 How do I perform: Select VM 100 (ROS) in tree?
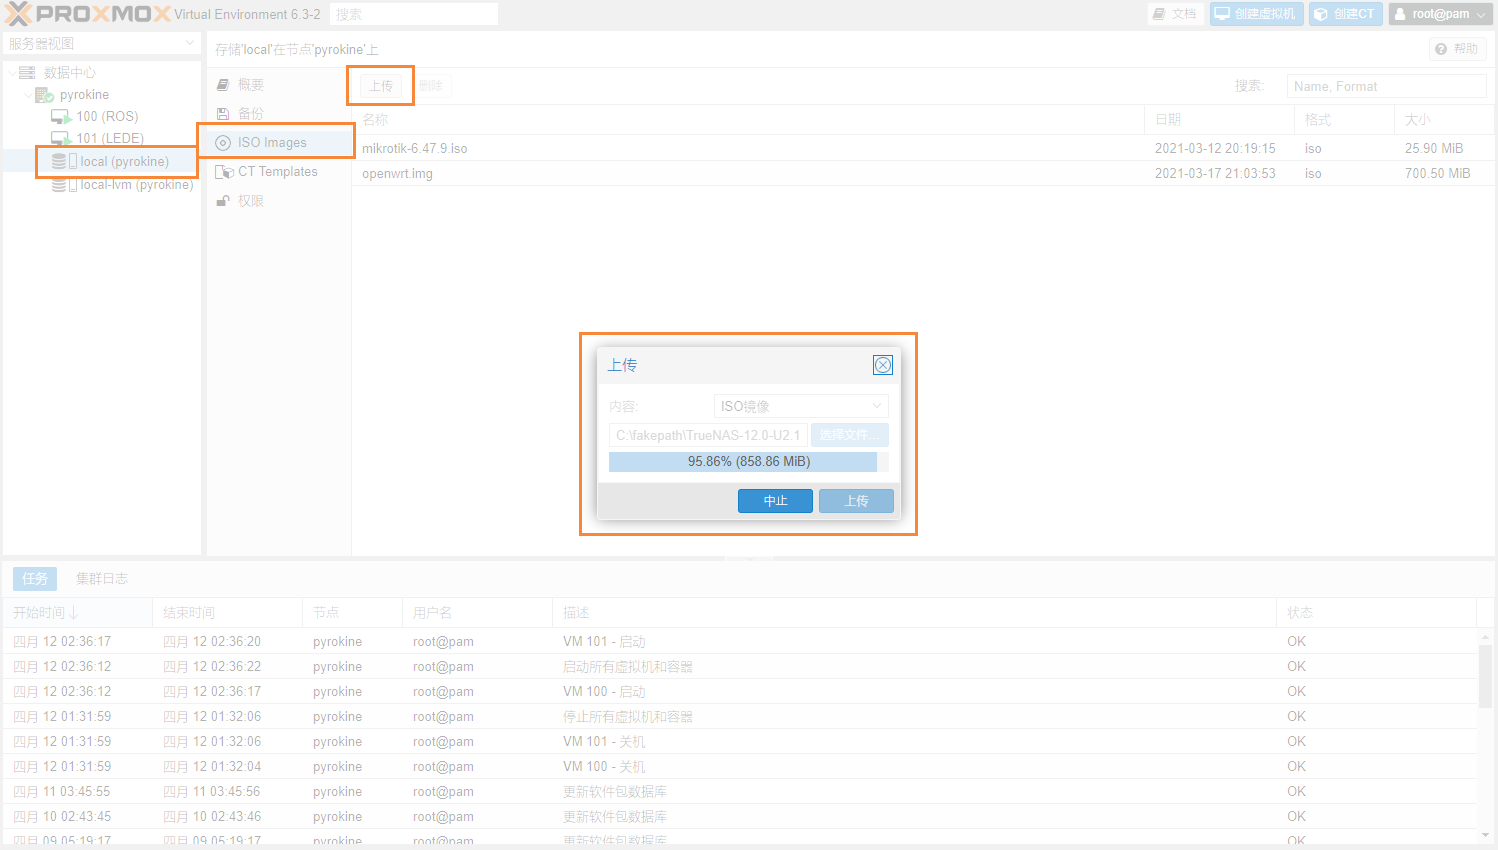point(107,117)
